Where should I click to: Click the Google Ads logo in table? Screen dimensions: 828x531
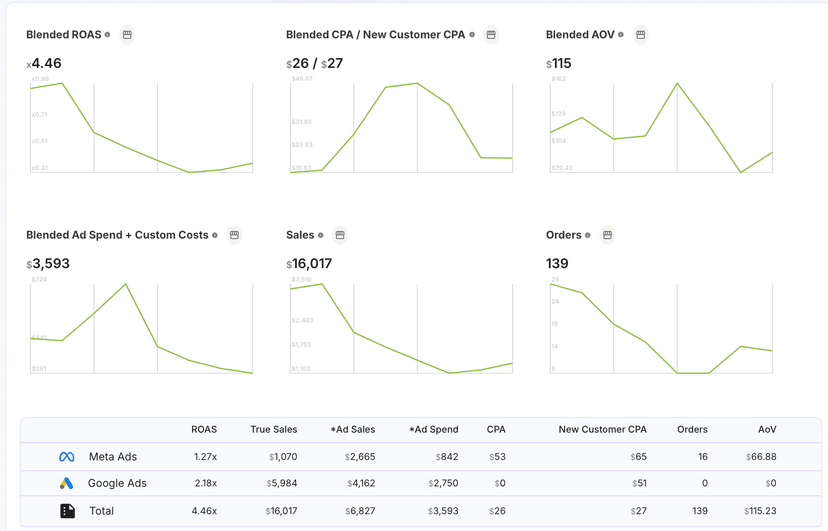67,484
